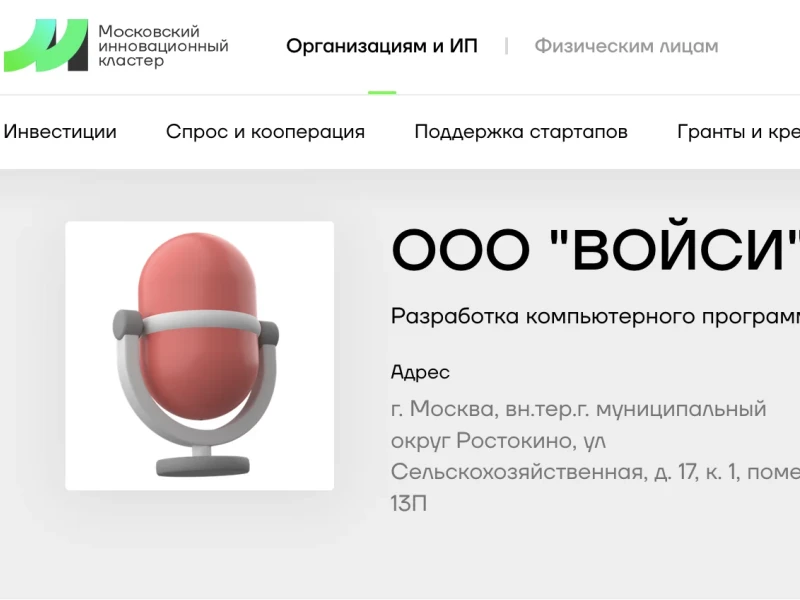Click the red microphone company thumbnail
Image resolution: width=800 pixels, height=600 pixels.
[199, 356]
